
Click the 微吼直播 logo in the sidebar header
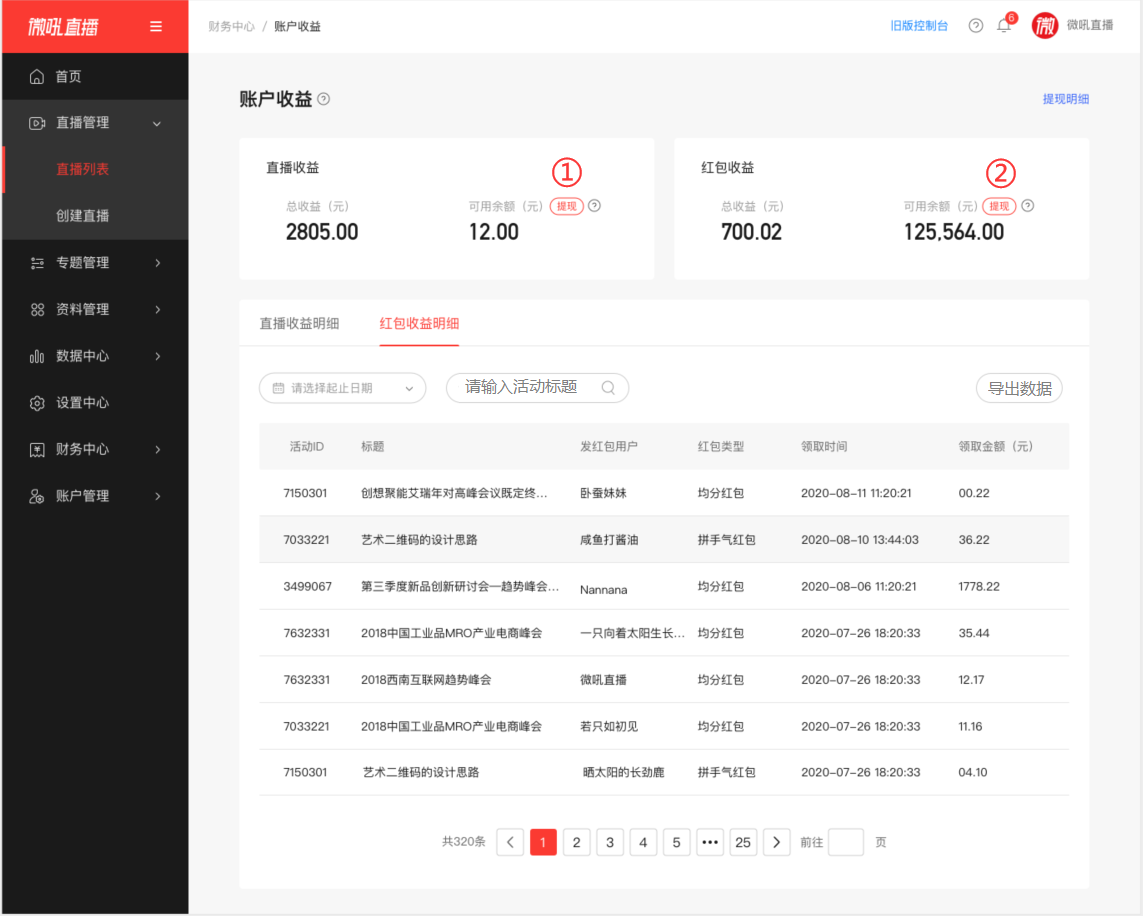[x=63, y=27]
